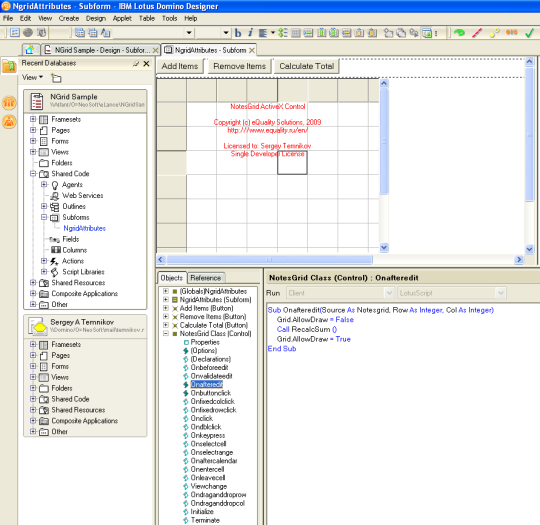Open the Tools menu
This screenshot has height=525, width=540.
[169, 18]
